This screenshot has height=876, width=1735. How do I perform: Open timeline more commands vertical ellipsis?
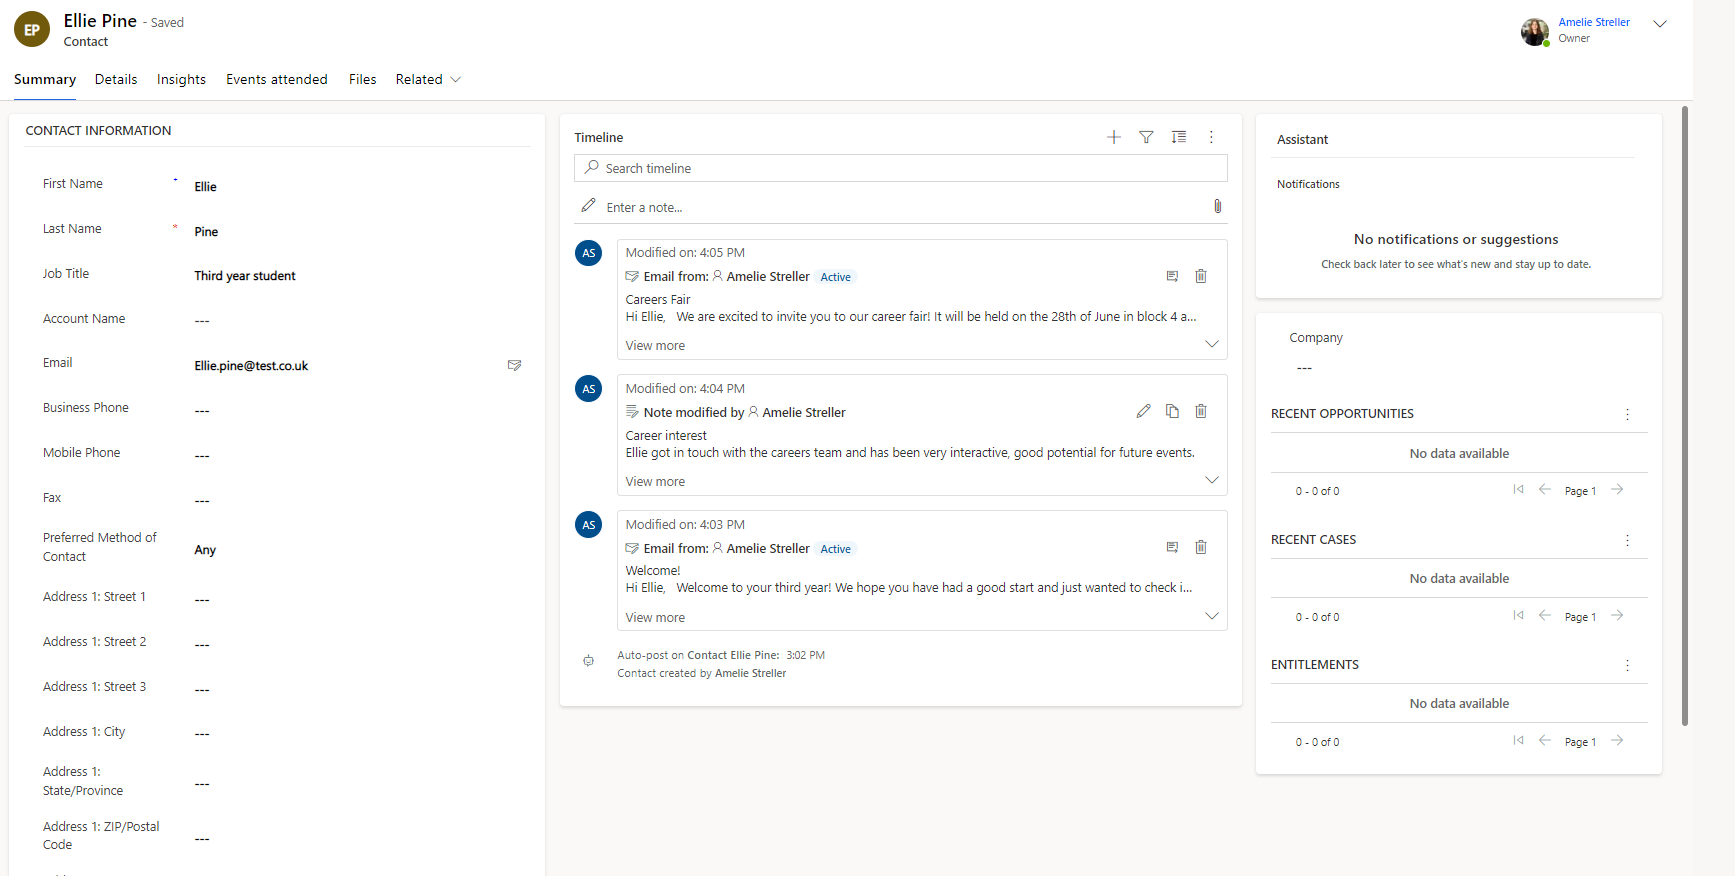[1211, 137]
